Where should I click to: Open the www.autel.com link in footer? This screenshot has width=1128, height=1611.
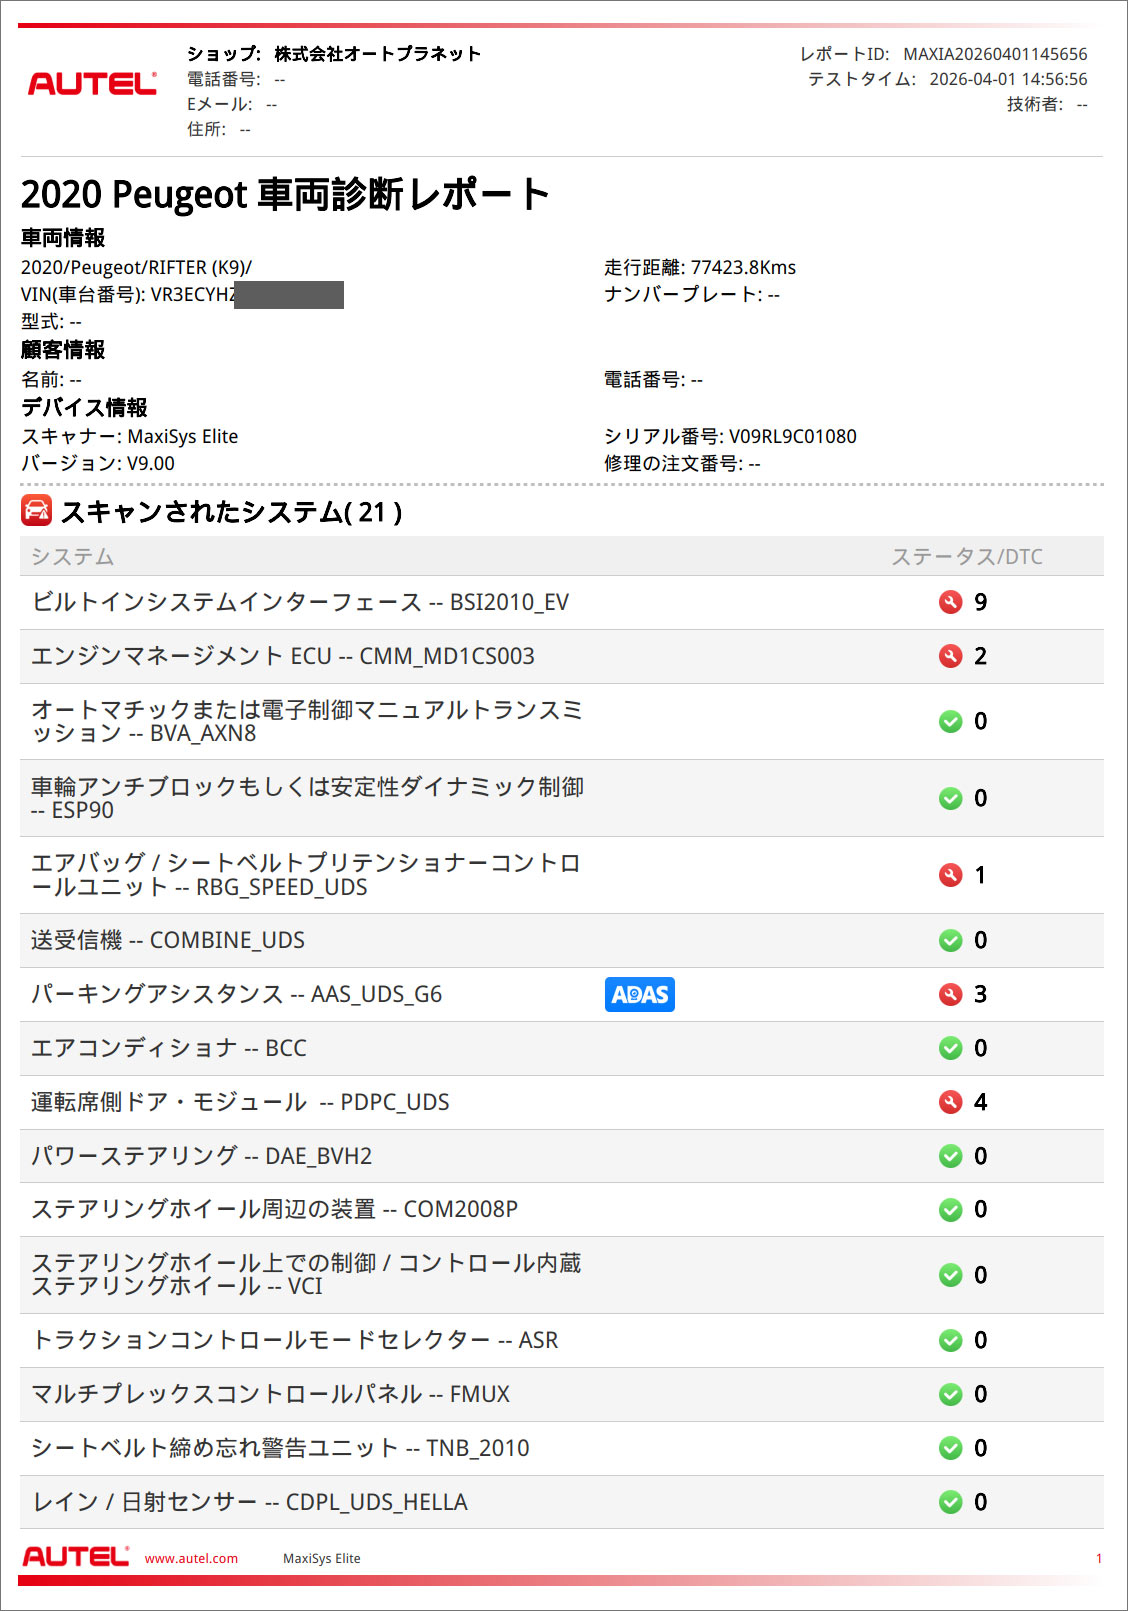pyautogui.click(x=191, y=1558)
